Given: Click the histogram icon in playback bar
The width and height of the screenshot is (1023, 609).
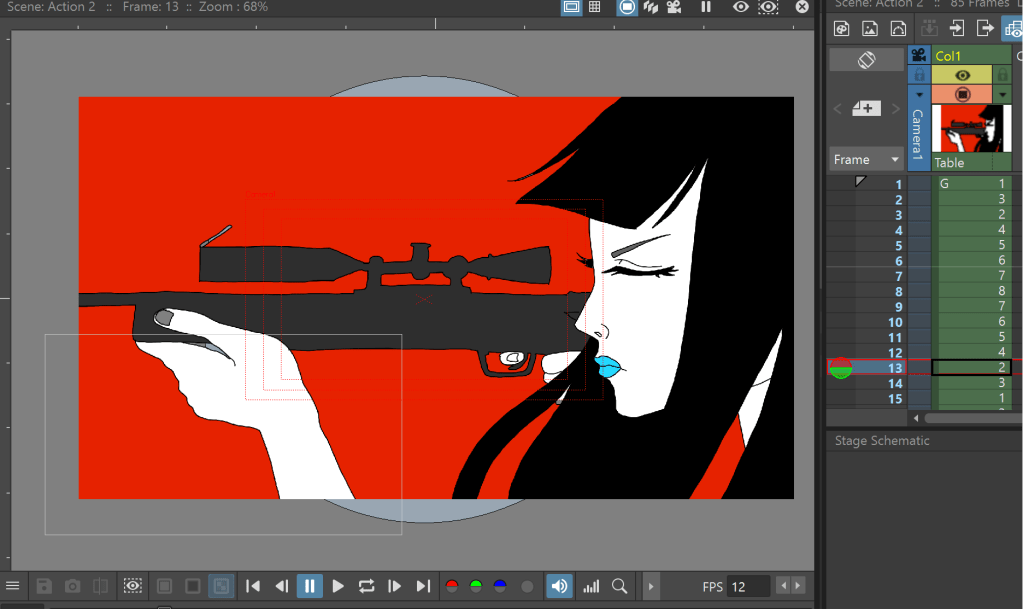Looking at the screenshot, I should pos(591,586).
